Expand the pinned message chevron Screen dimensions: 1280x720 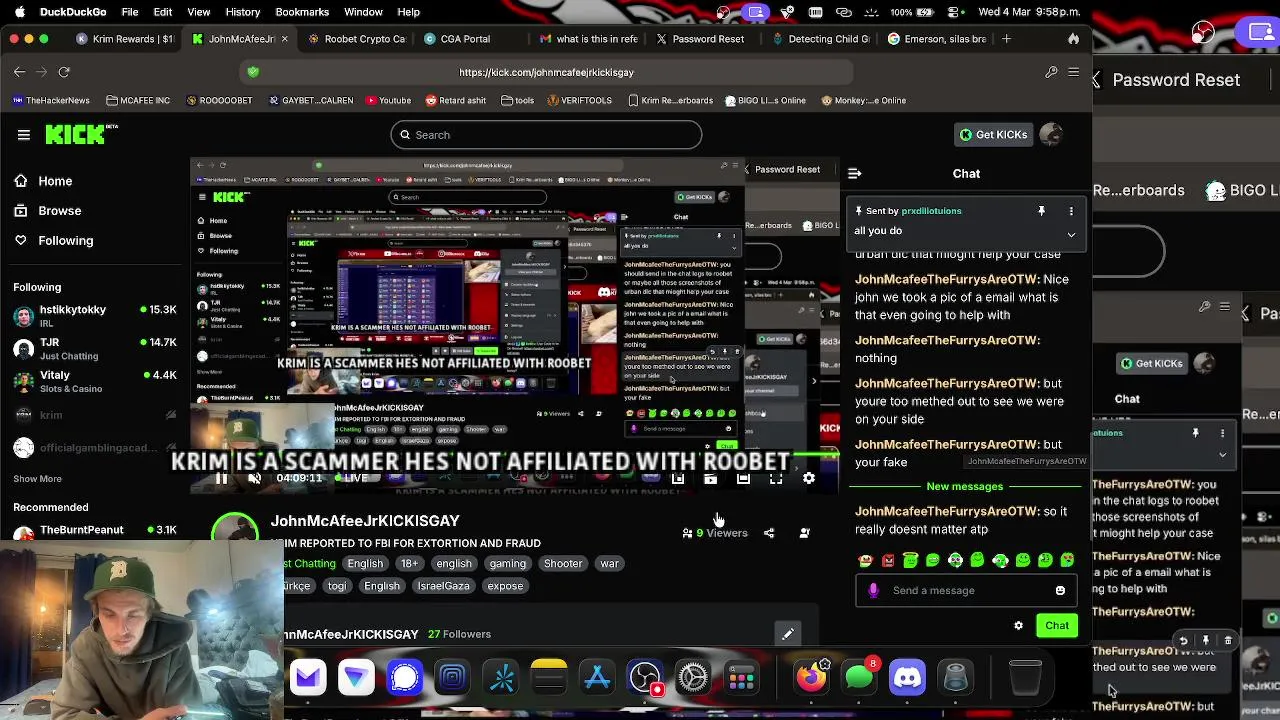pyautogui.click(x=1071, y=235)
